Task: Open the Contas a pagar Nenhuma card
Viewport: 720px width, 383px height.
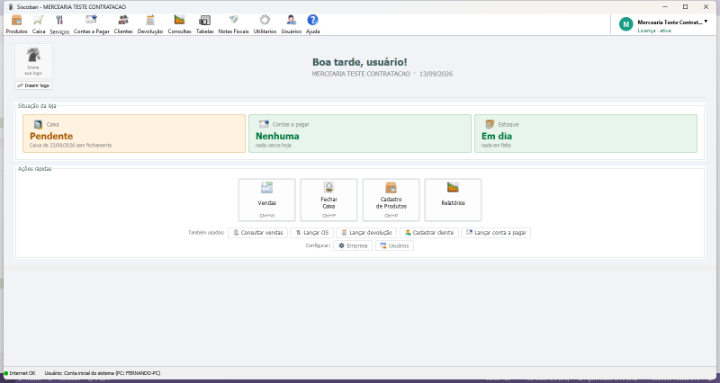Action: (360, 134)
